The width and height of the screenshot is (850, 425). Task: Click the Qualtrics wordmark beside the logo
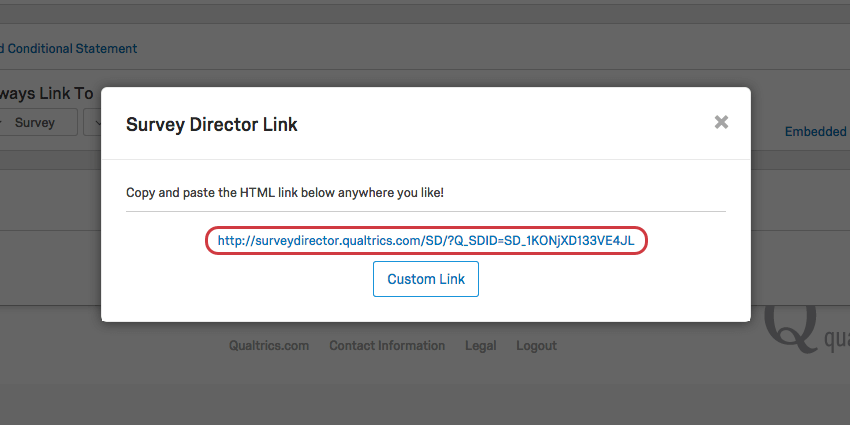[836, 339]
